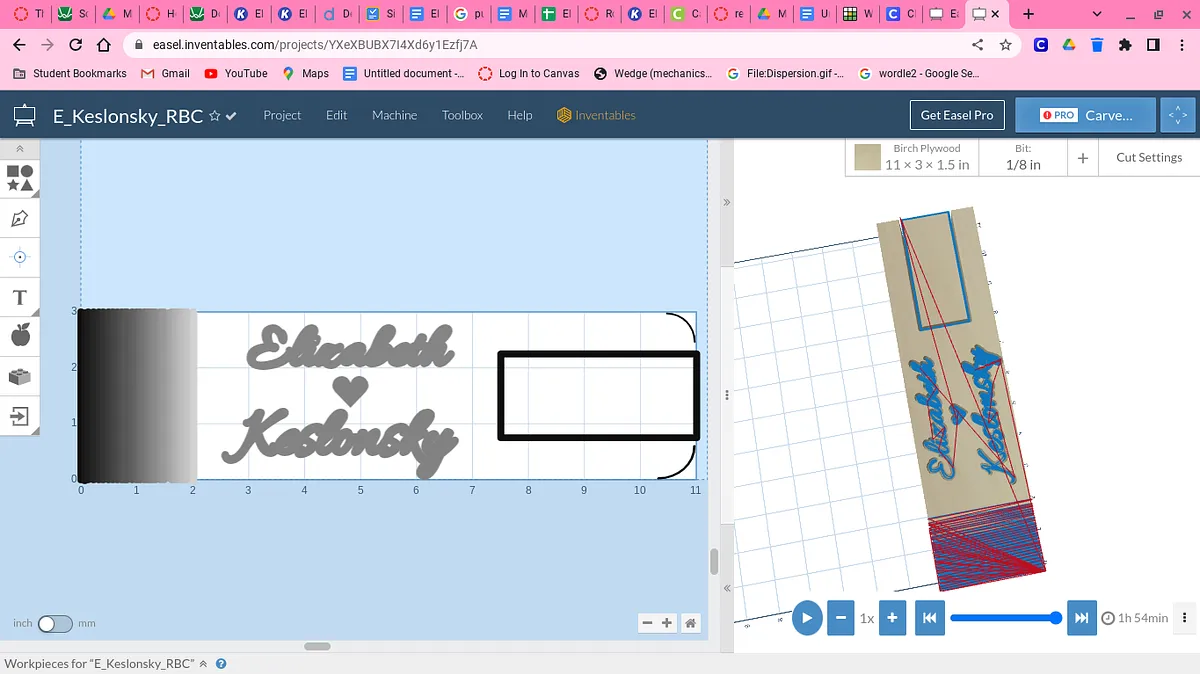Jump to simulation start
The width and height of the screenshot is (1200, 674).
pyautogui.click(x=929, y=618)
